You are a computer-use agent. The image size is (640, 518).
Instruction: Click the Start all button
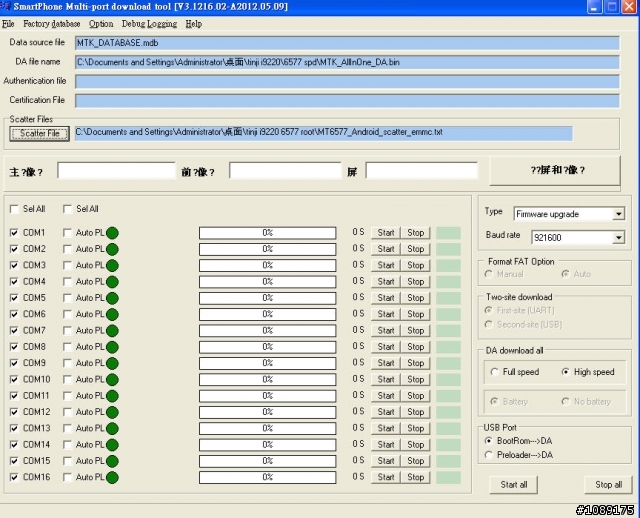pos(513,485)
